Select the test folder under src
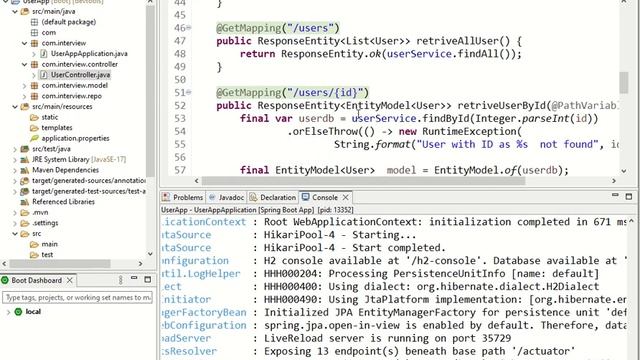 point(47,255)
